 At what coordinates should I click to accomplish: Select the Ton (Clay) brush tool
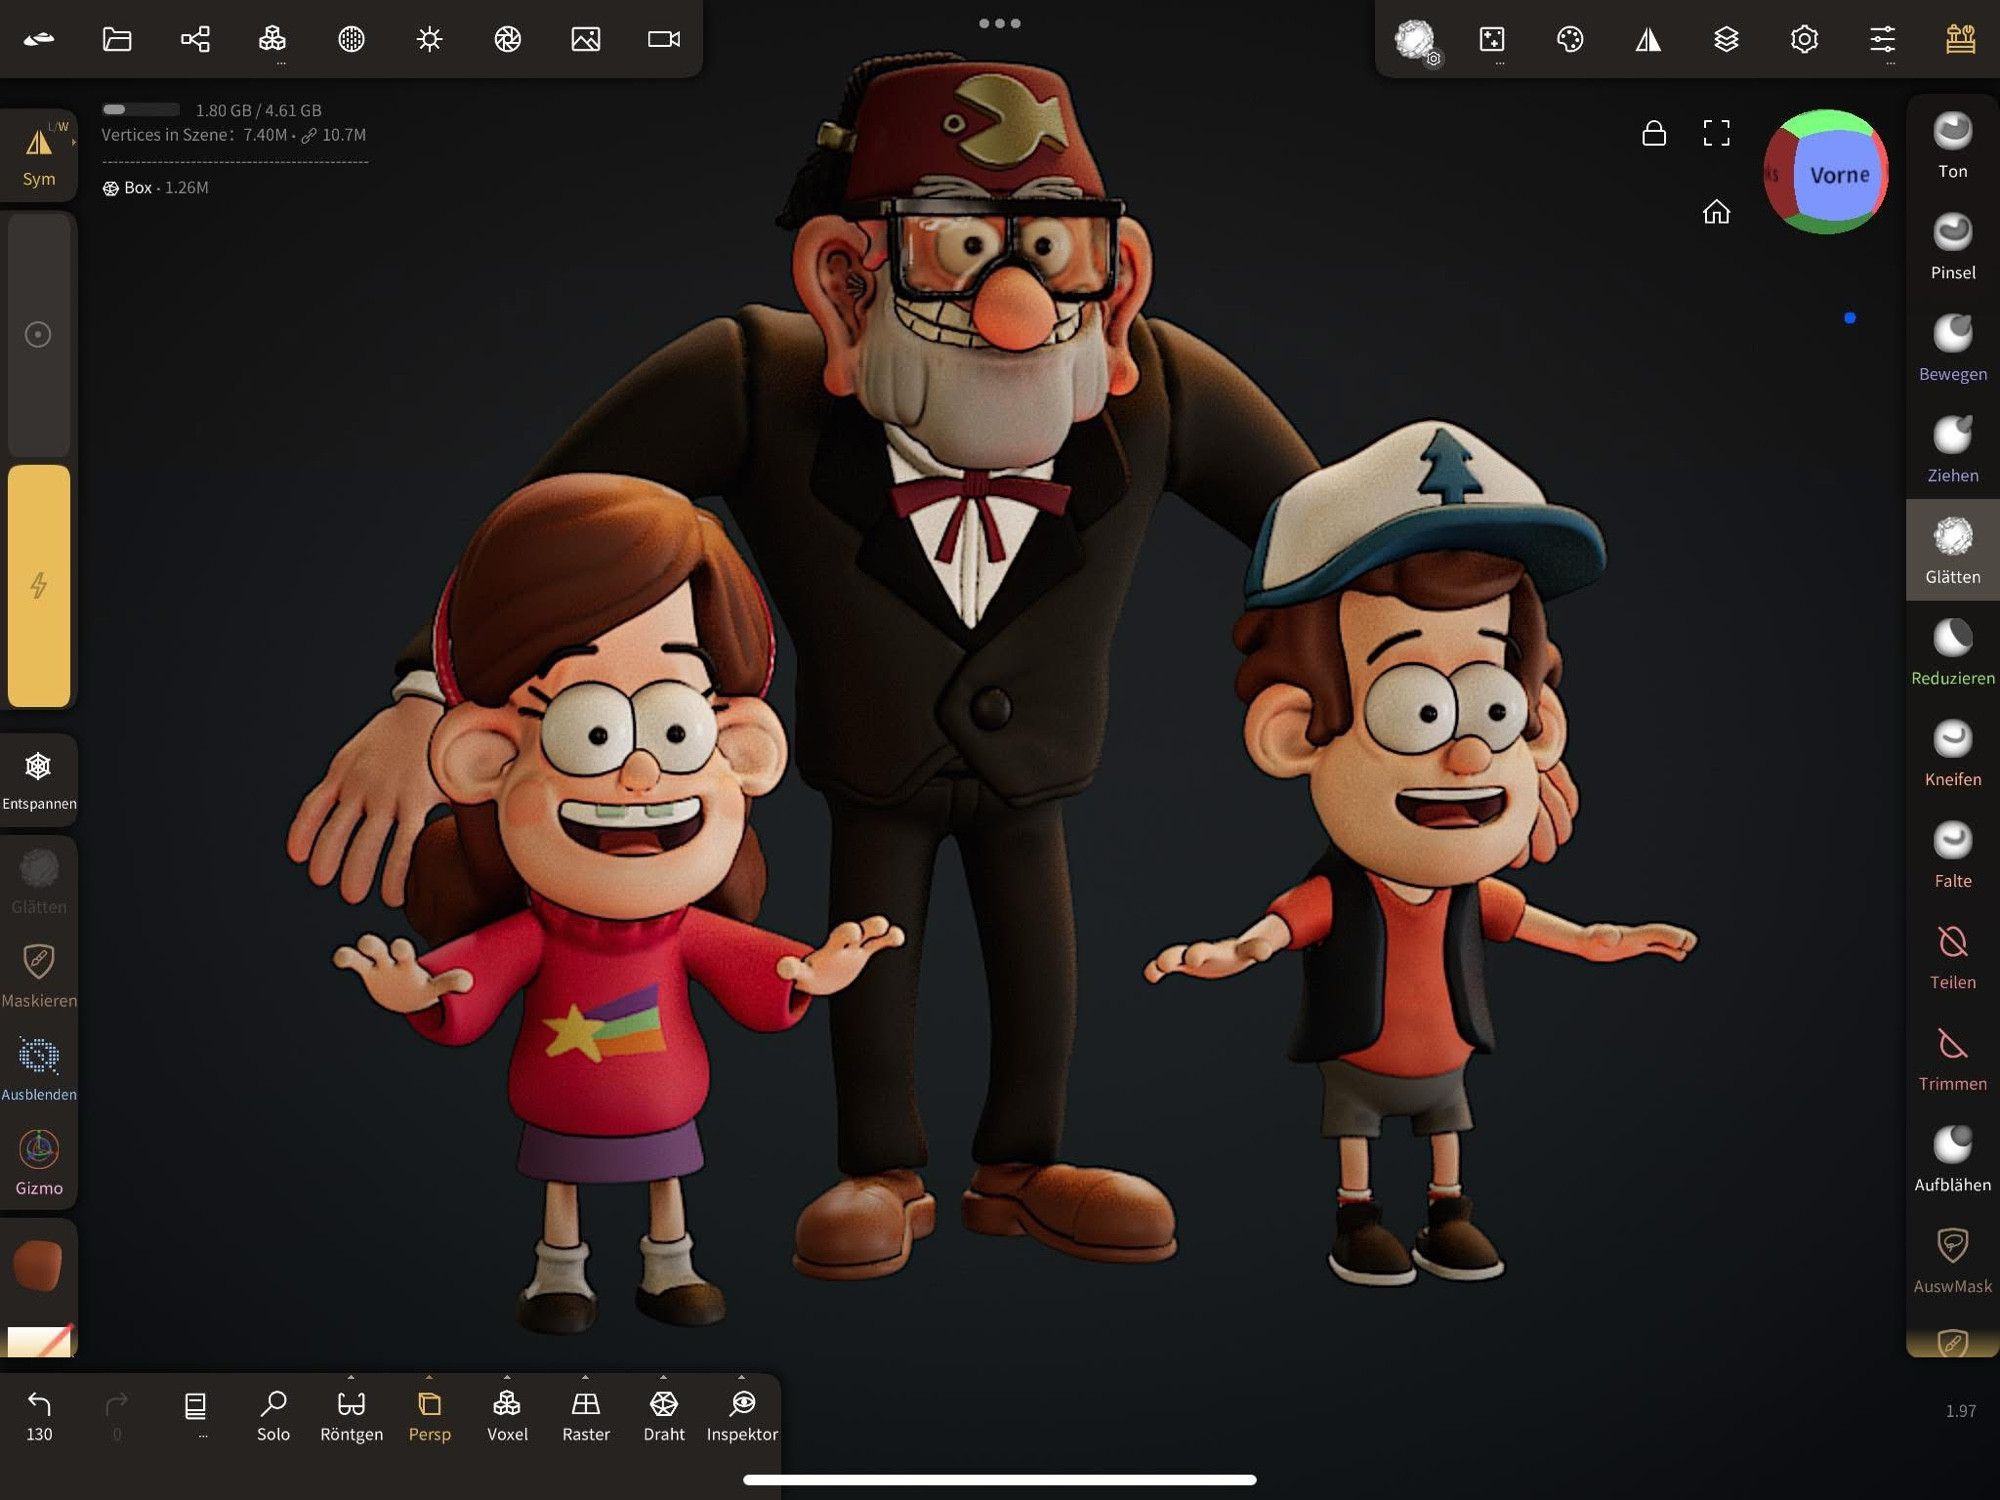[1952, 147]
